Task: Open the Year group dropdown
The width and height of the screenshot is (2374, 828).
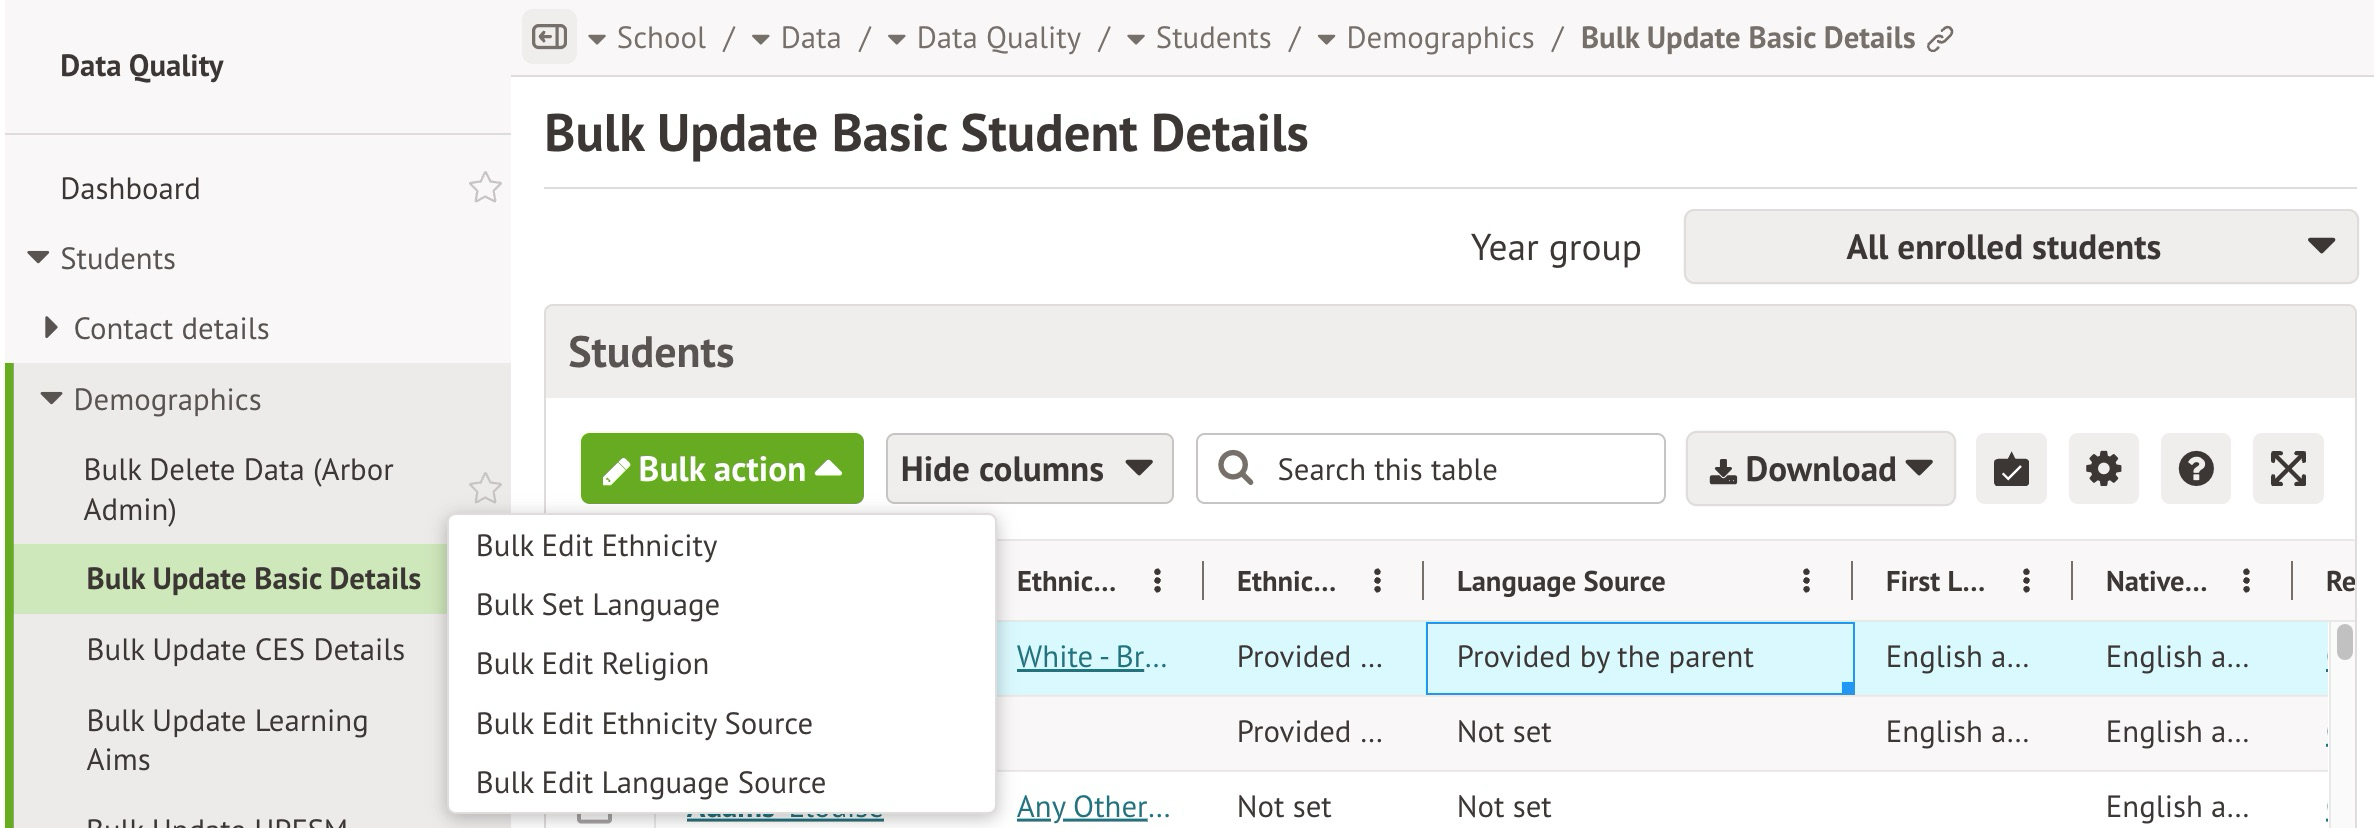Action: click(x=2020, y=247)
